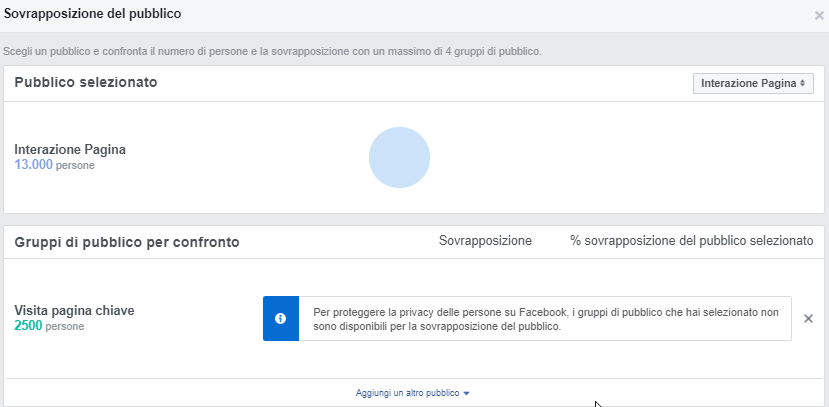Viewport: 829px width, 407px height.
Task: Open the Interazione Pagina dropdown selector
Action: tap(752, 83)
